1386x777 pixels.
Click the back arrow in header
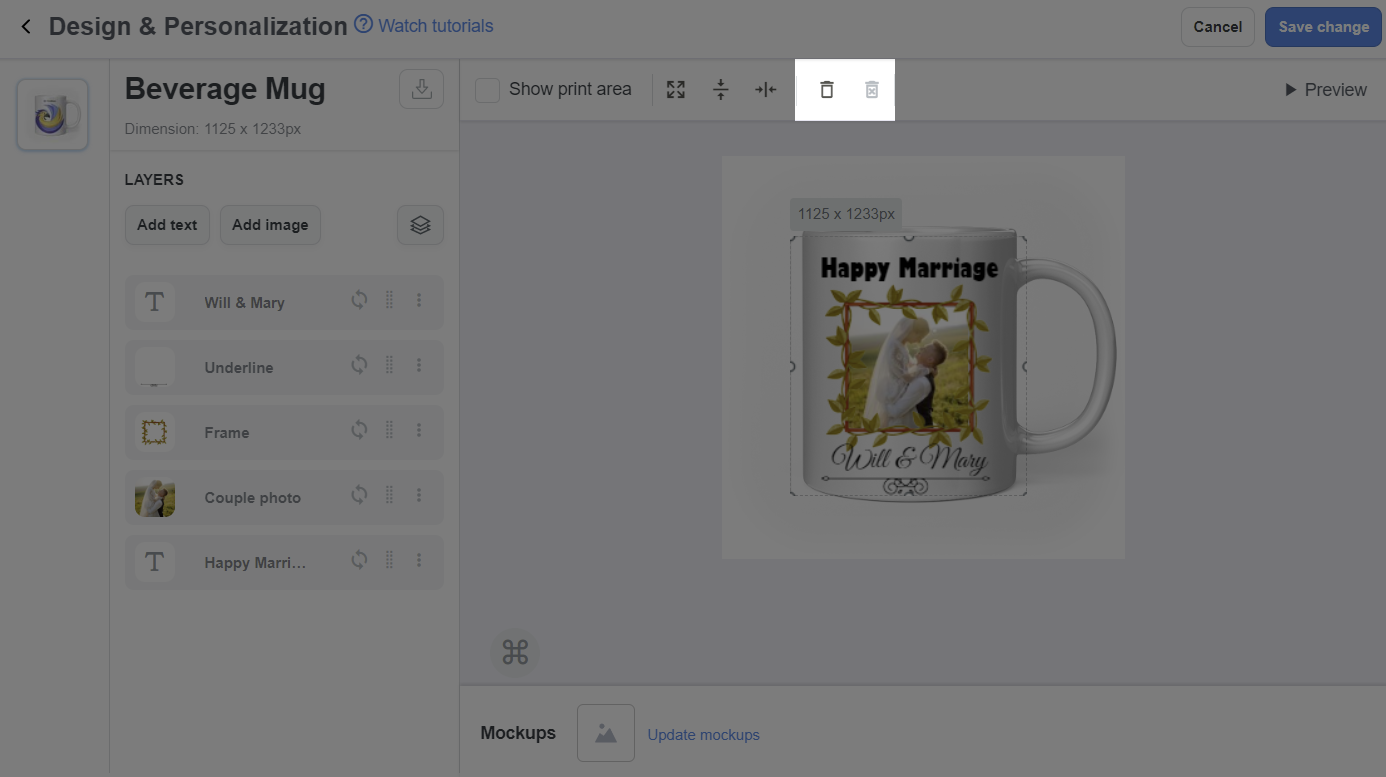pyautogui.click(x=26, y=27)
